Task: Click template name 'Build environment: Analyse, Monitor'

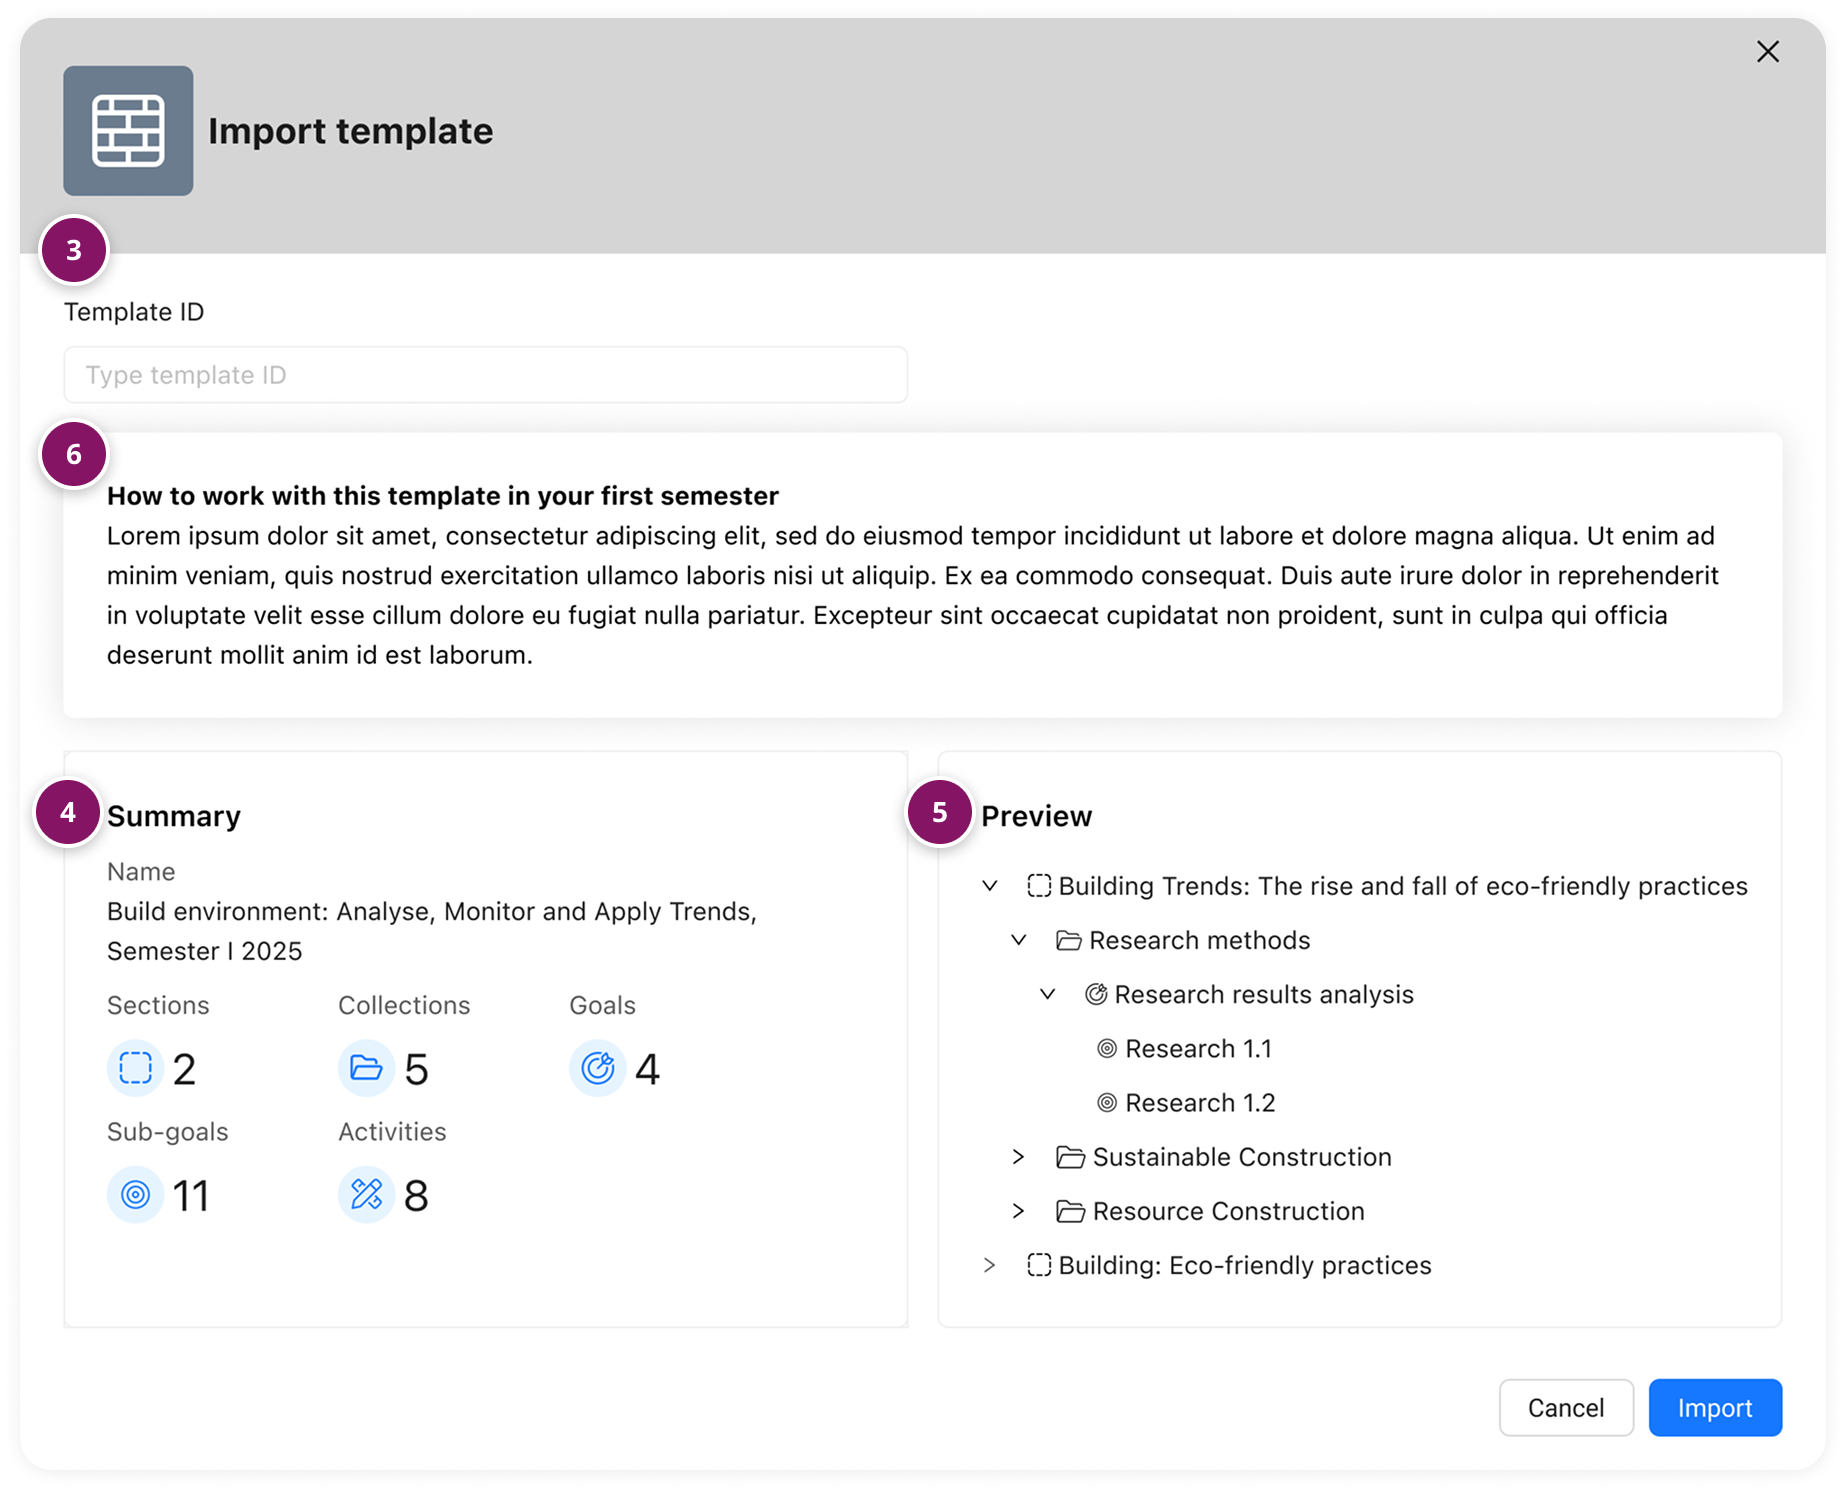Action: click(x=432, y=931)
